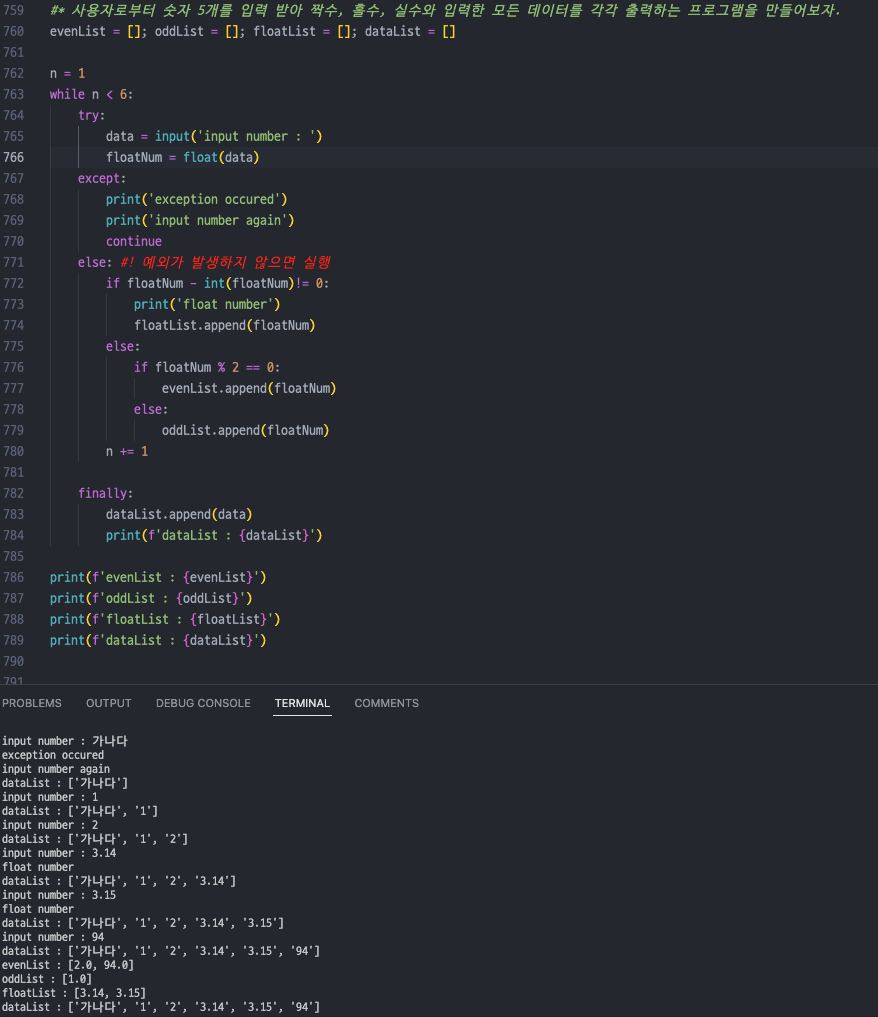Screen dimensions: 878x1017
Task: Click 'evenList.append(floatNum)' on line 777
Action: pos(249,389)
